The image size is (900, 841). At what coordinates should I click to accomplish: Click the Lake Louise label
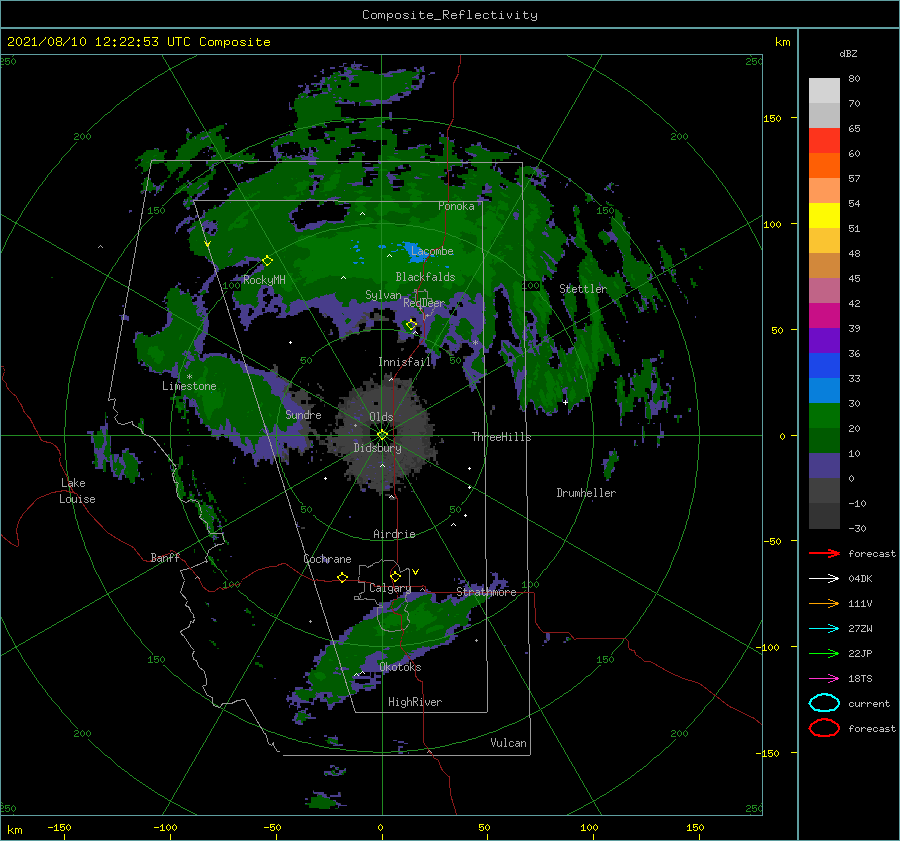(77, 491)
